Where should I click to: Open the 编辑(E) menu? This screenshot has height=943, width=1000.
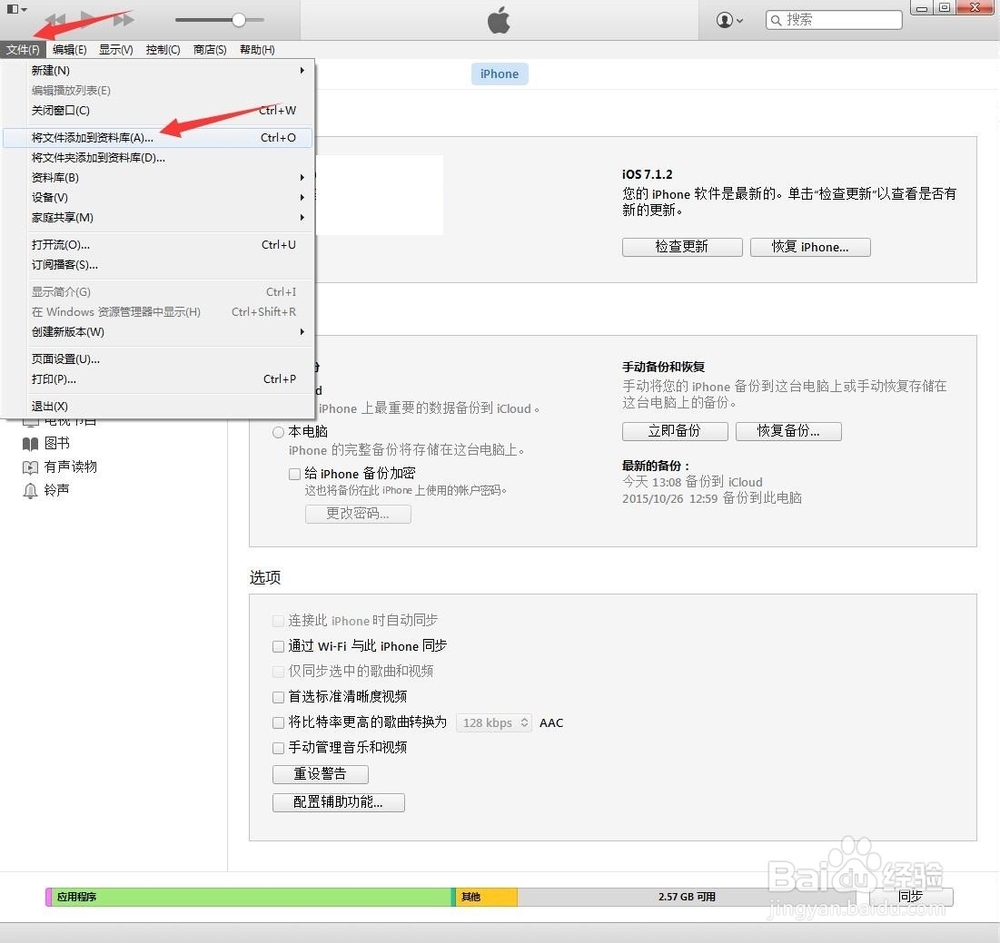(x=70, y=50)
